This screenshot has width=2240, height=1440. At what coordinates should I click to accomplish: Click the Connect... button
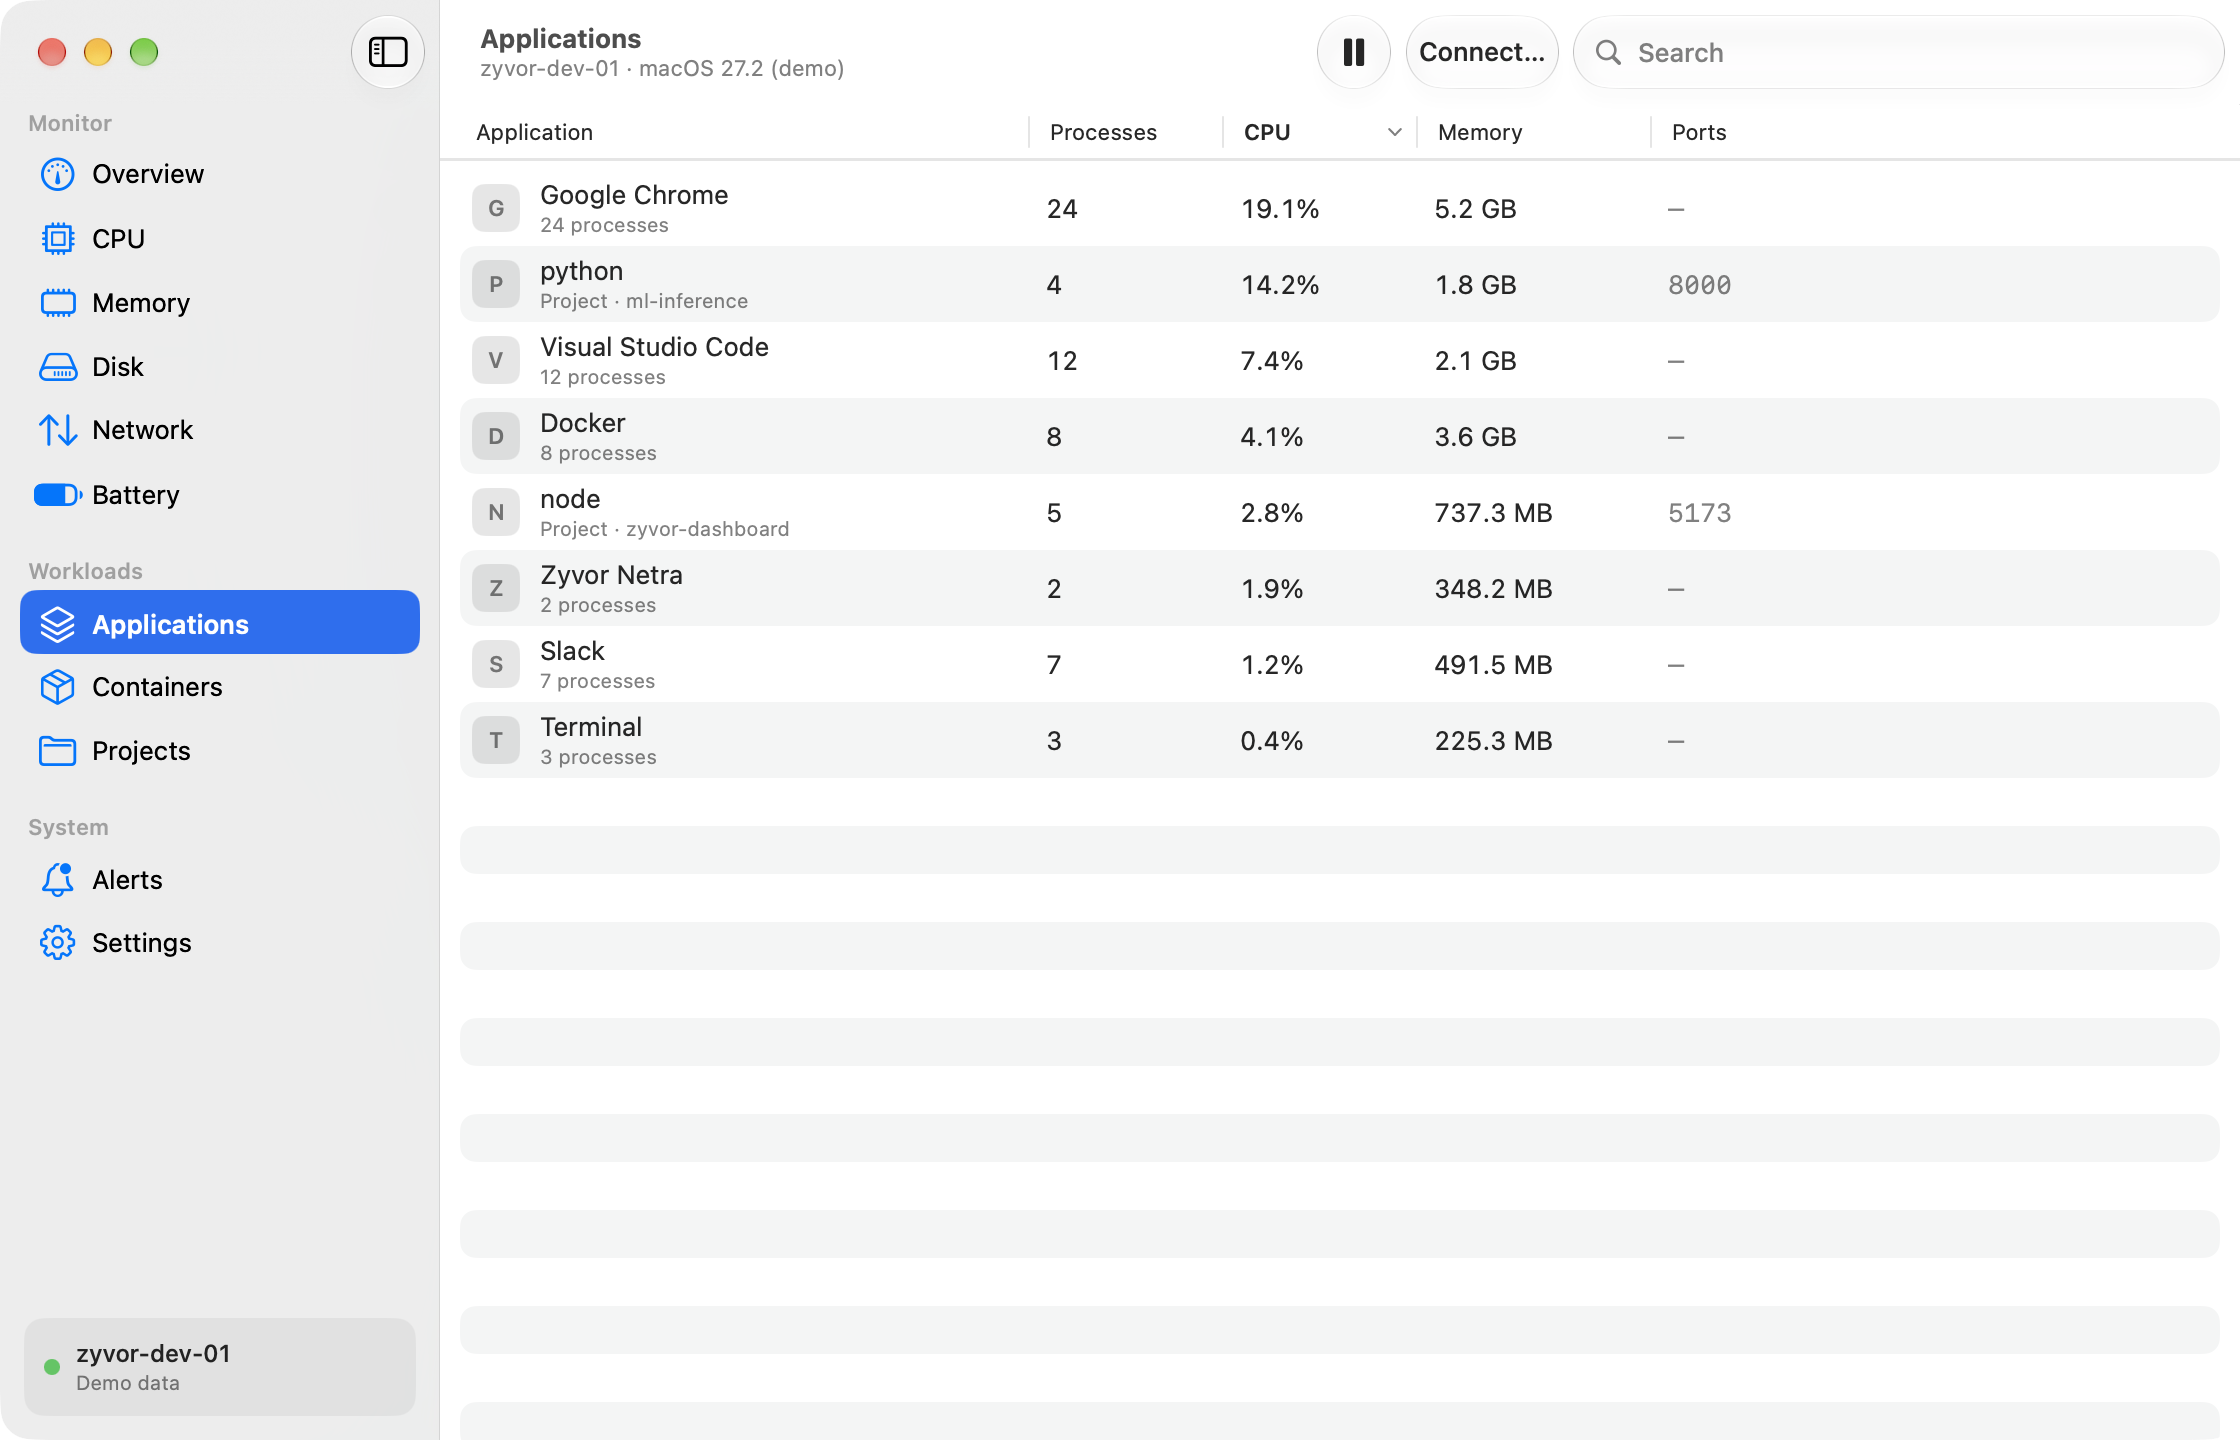(x=1482, y=52)
